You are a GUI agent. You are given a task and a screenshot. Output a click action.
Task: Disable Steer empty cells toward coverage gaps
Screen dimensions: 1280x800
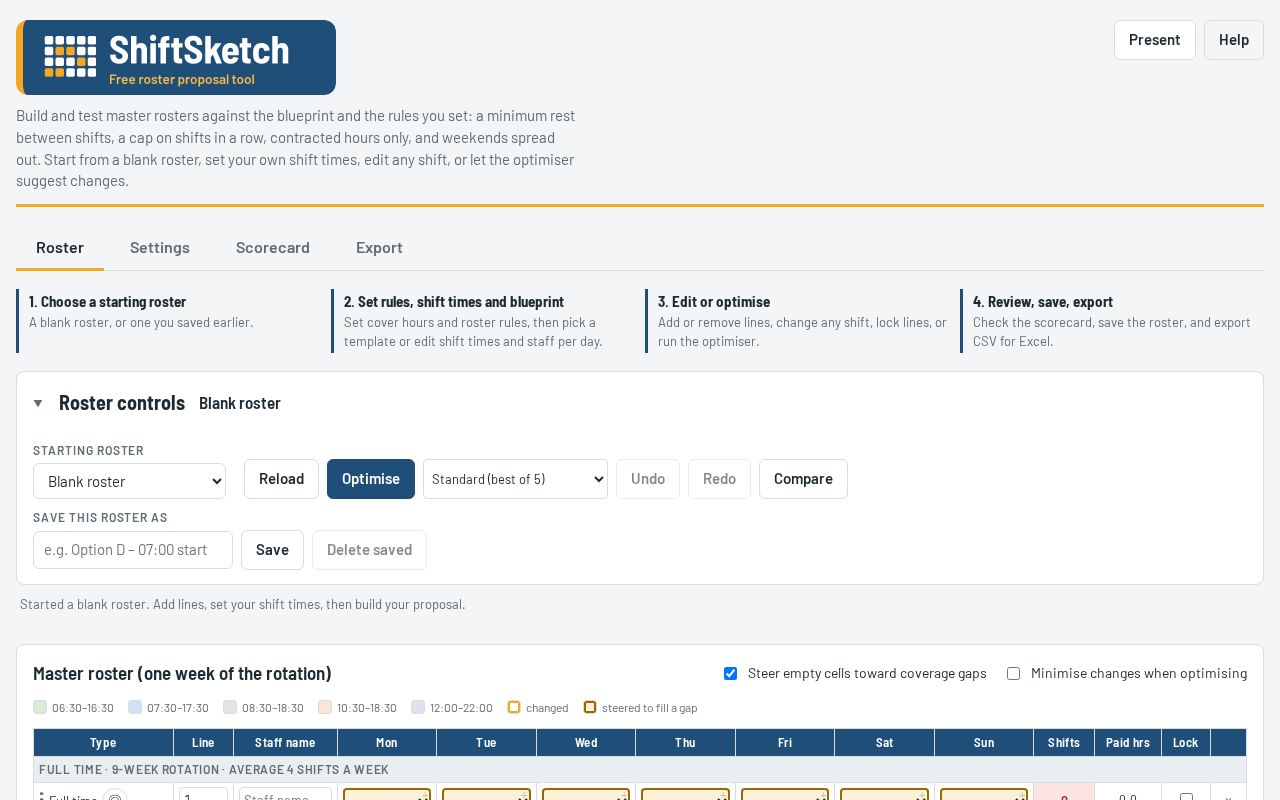[730, 673]
